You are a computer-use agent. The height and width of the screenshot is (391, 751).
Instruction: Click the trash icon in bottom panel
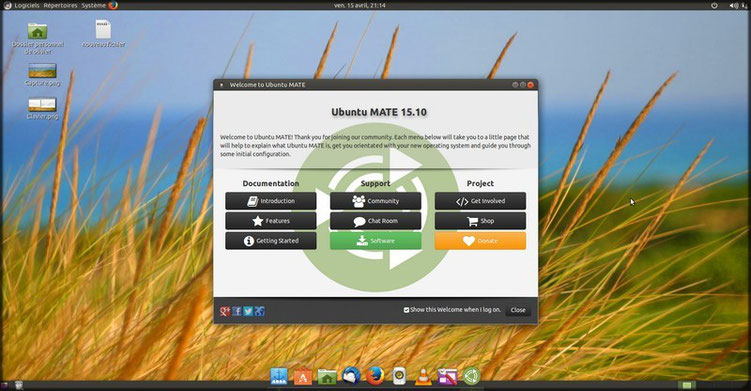19,385
